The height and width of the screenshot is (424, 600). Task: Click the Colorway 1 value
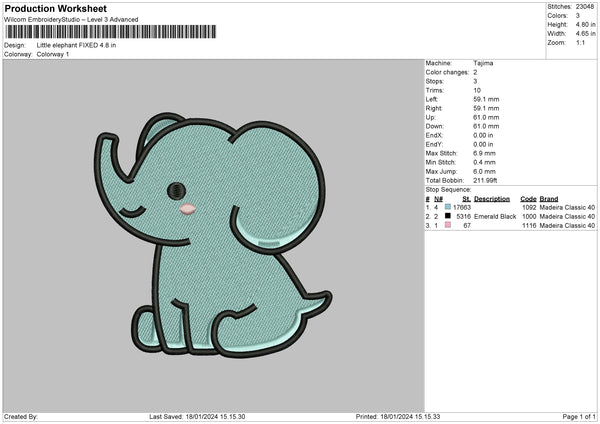click(53, 54)
